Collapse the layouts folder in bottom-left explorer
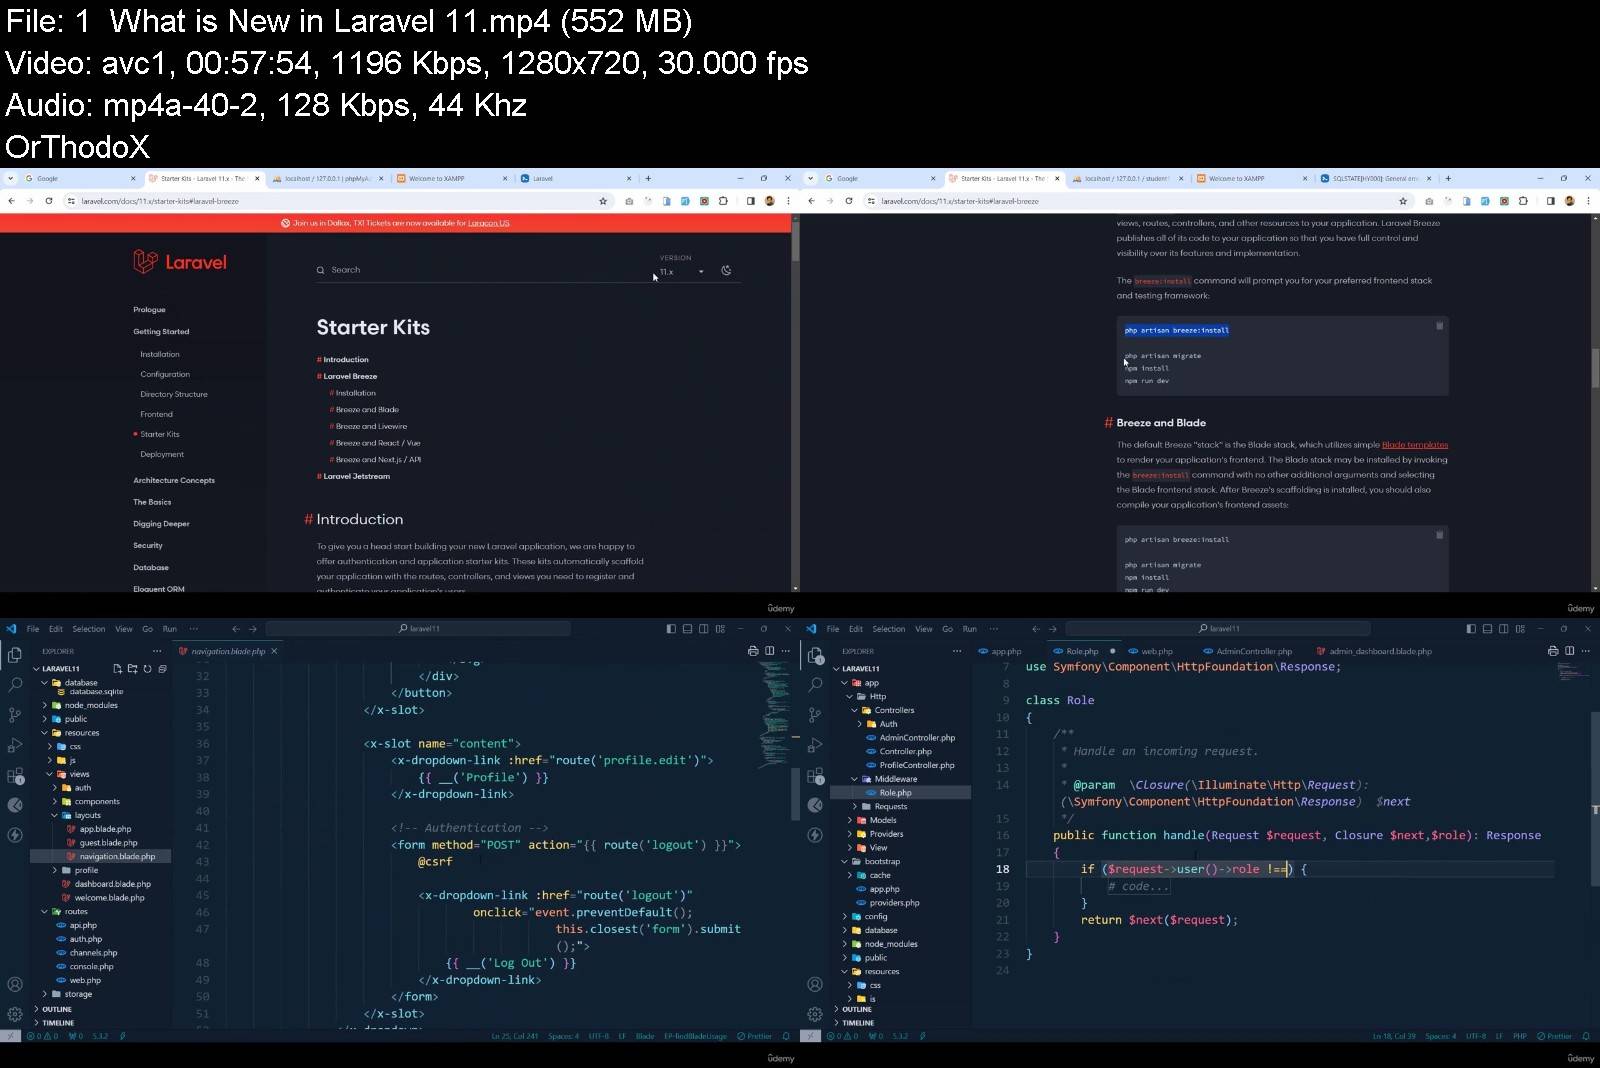The width and height of the screenshot is (1600, 1068). (54, 815)
